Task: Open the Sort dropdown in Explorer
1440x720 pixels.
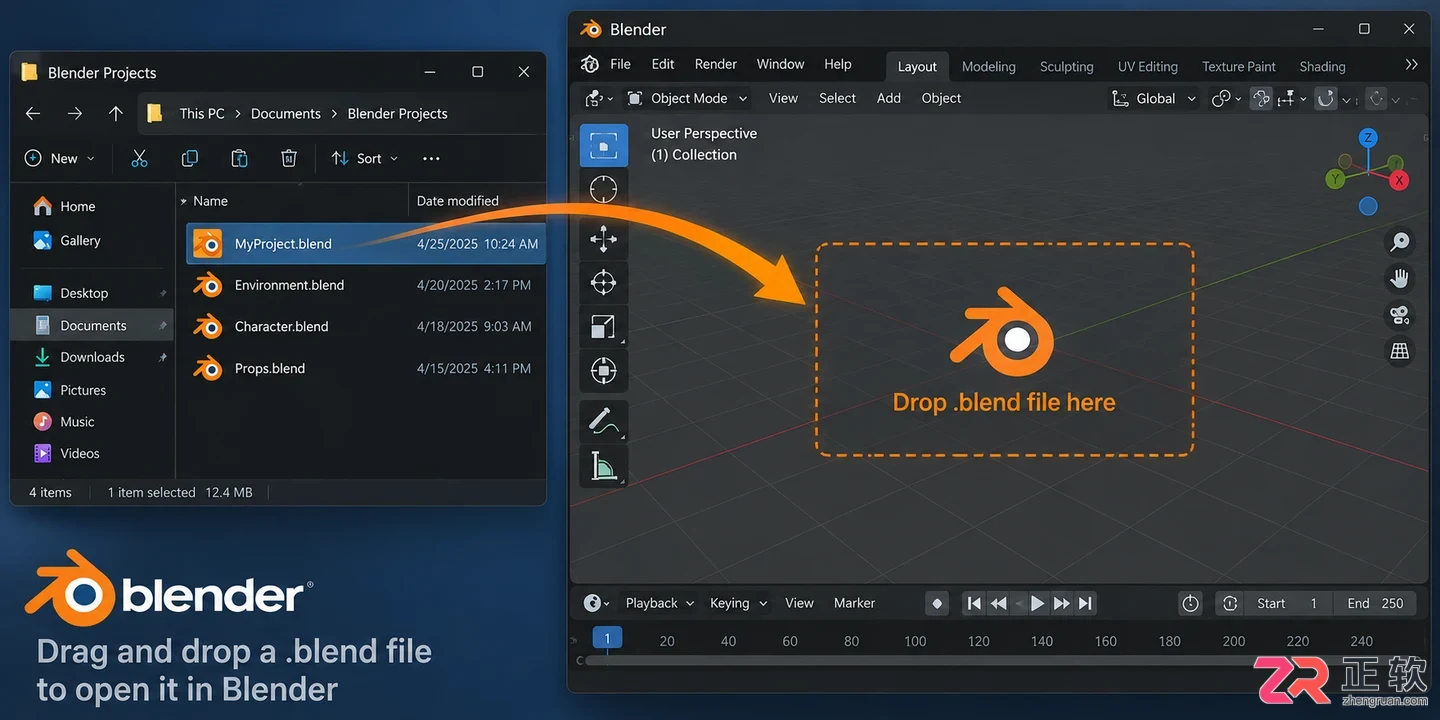Action: point(365,158)
